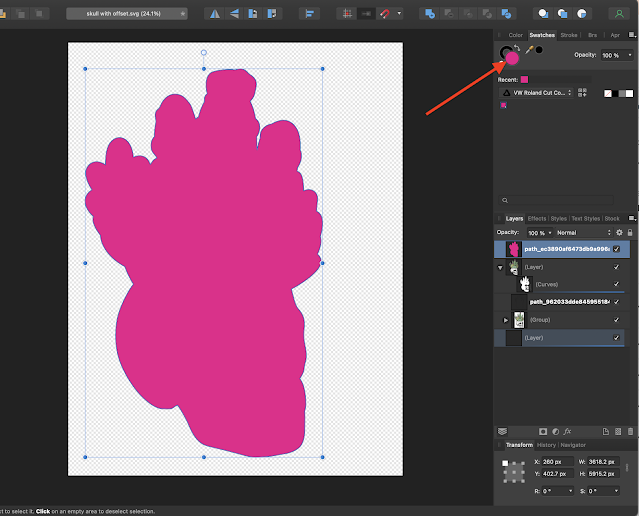Apply the None swatch
The image size is (639, 516).
pos(608,94)
